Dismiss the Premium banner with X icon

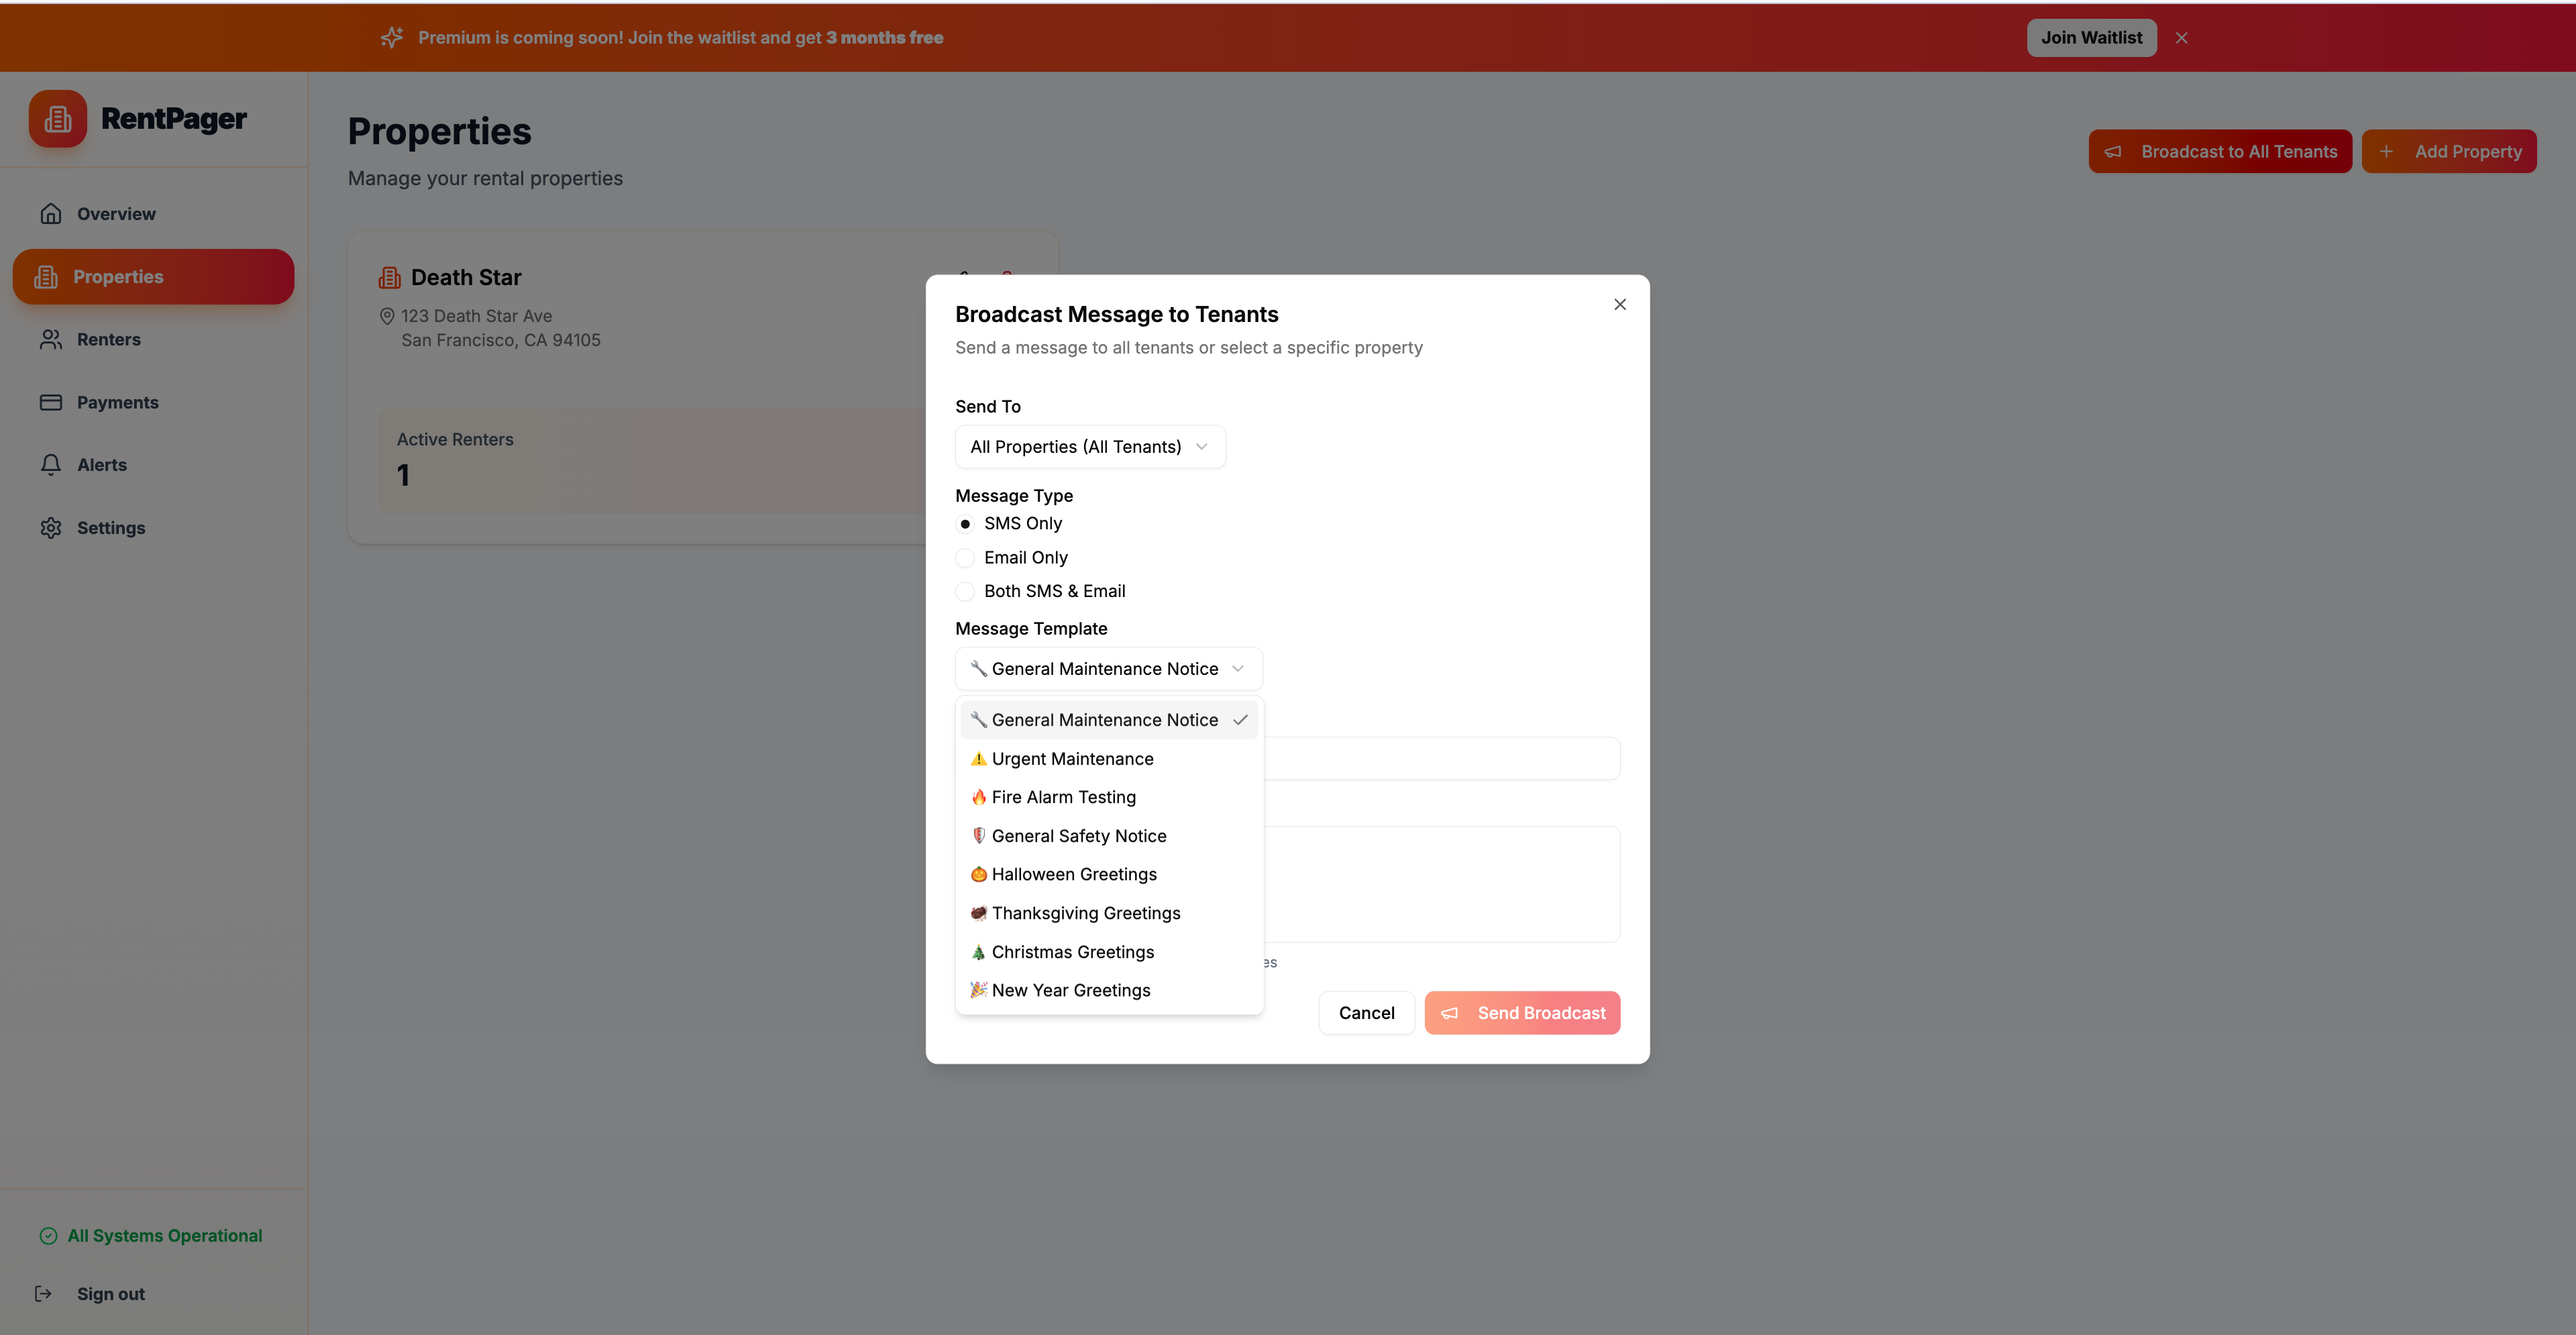pos(2181,38)
